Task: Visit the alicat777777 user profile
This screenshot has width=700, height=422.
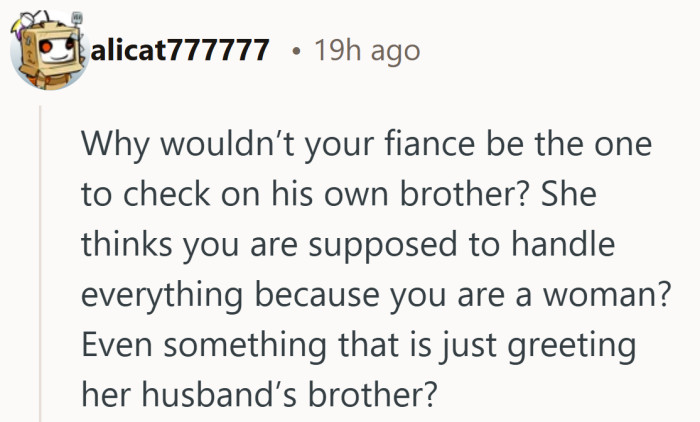Action: (x=180, y=50)
